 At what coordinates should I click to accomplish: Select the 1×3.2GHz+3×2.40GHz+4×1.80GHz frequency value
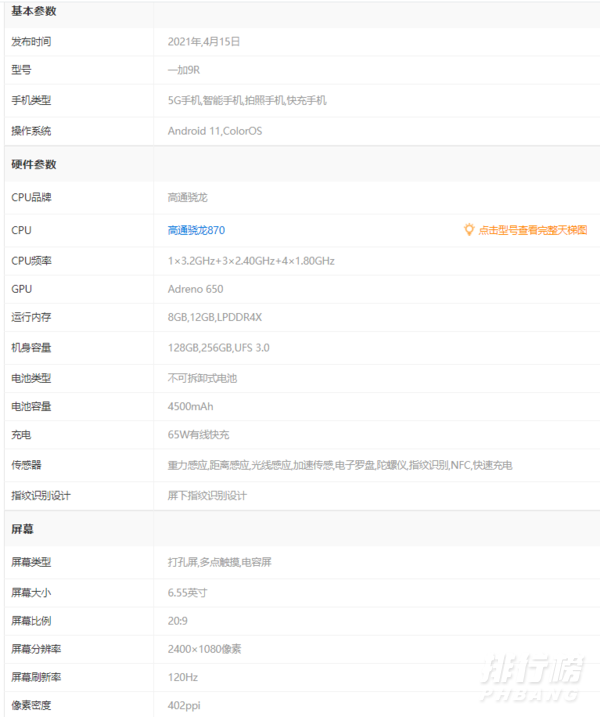click(251, 261)
